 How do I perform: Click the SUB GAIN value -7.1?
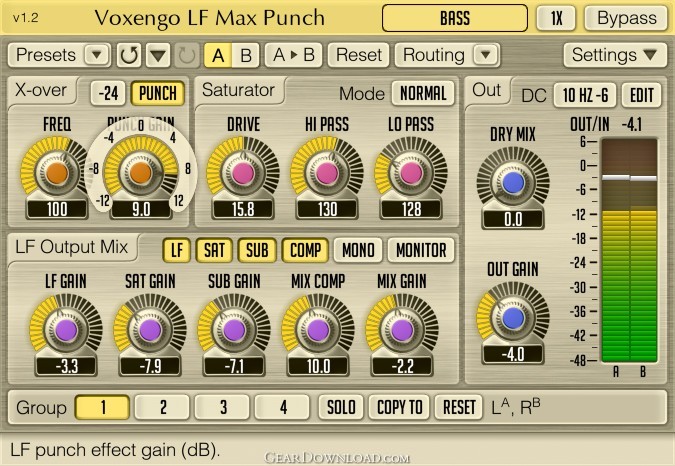tap(234, 367)
